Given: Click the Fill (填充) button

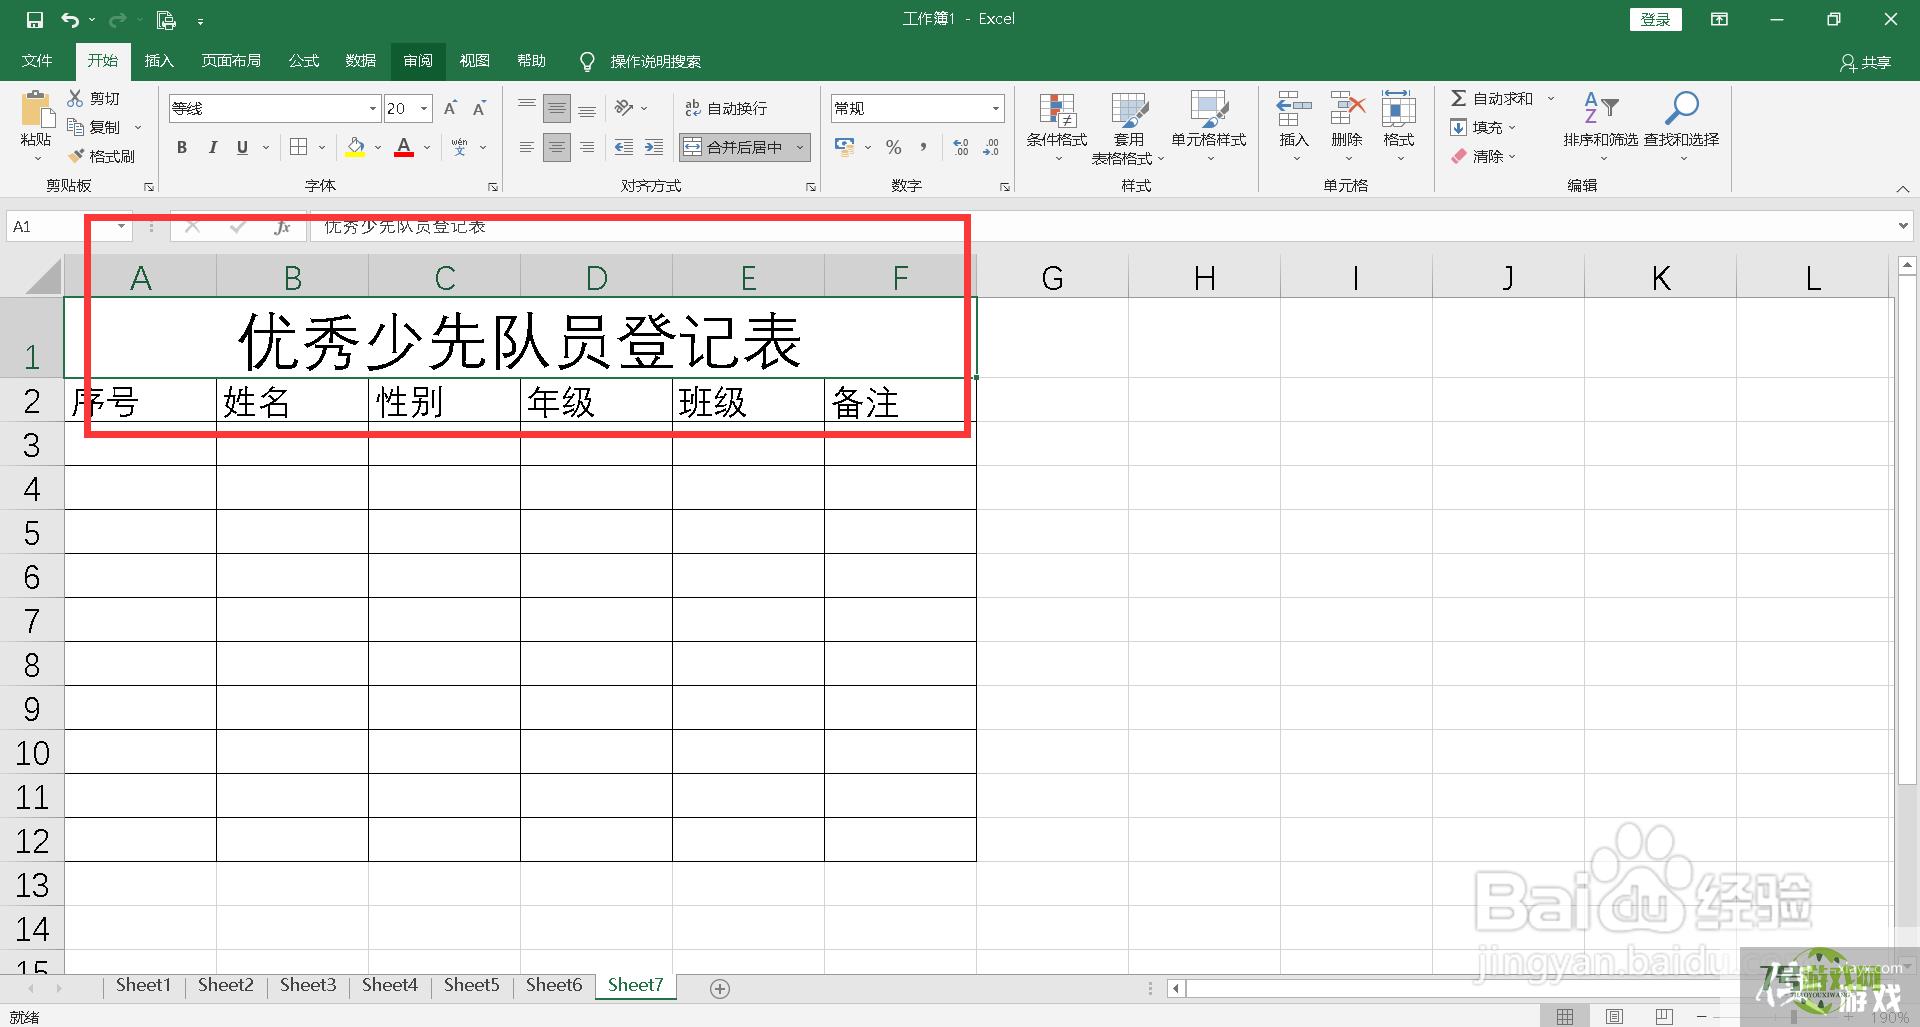Looking at the screenshot, I should click(1477, 127).
